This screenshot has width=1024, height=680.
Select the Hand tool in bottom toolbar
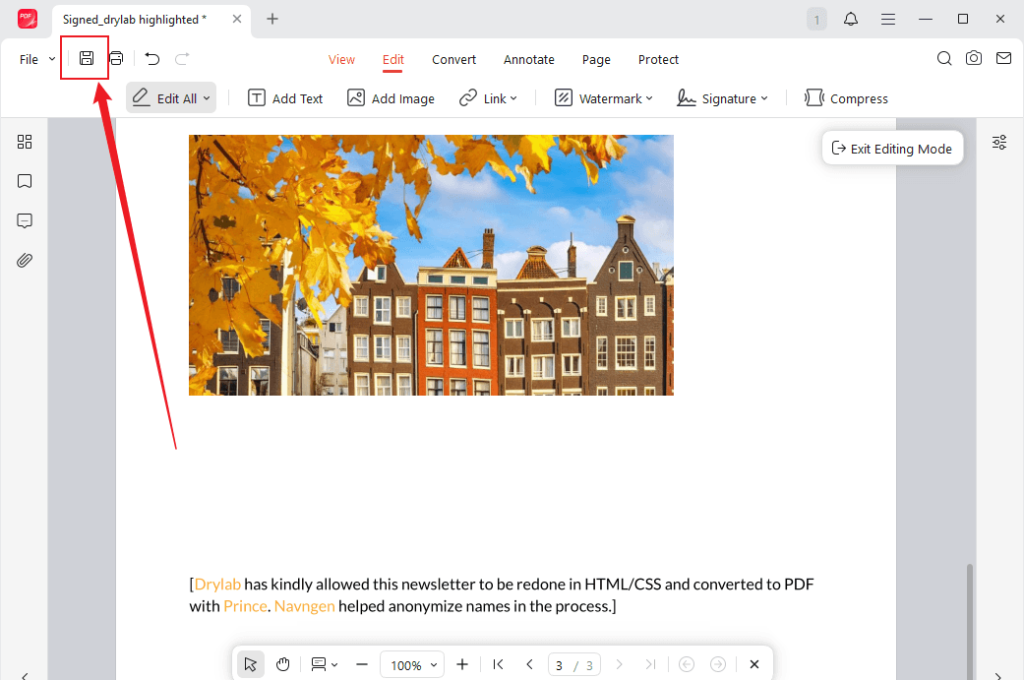pos(283,663)
